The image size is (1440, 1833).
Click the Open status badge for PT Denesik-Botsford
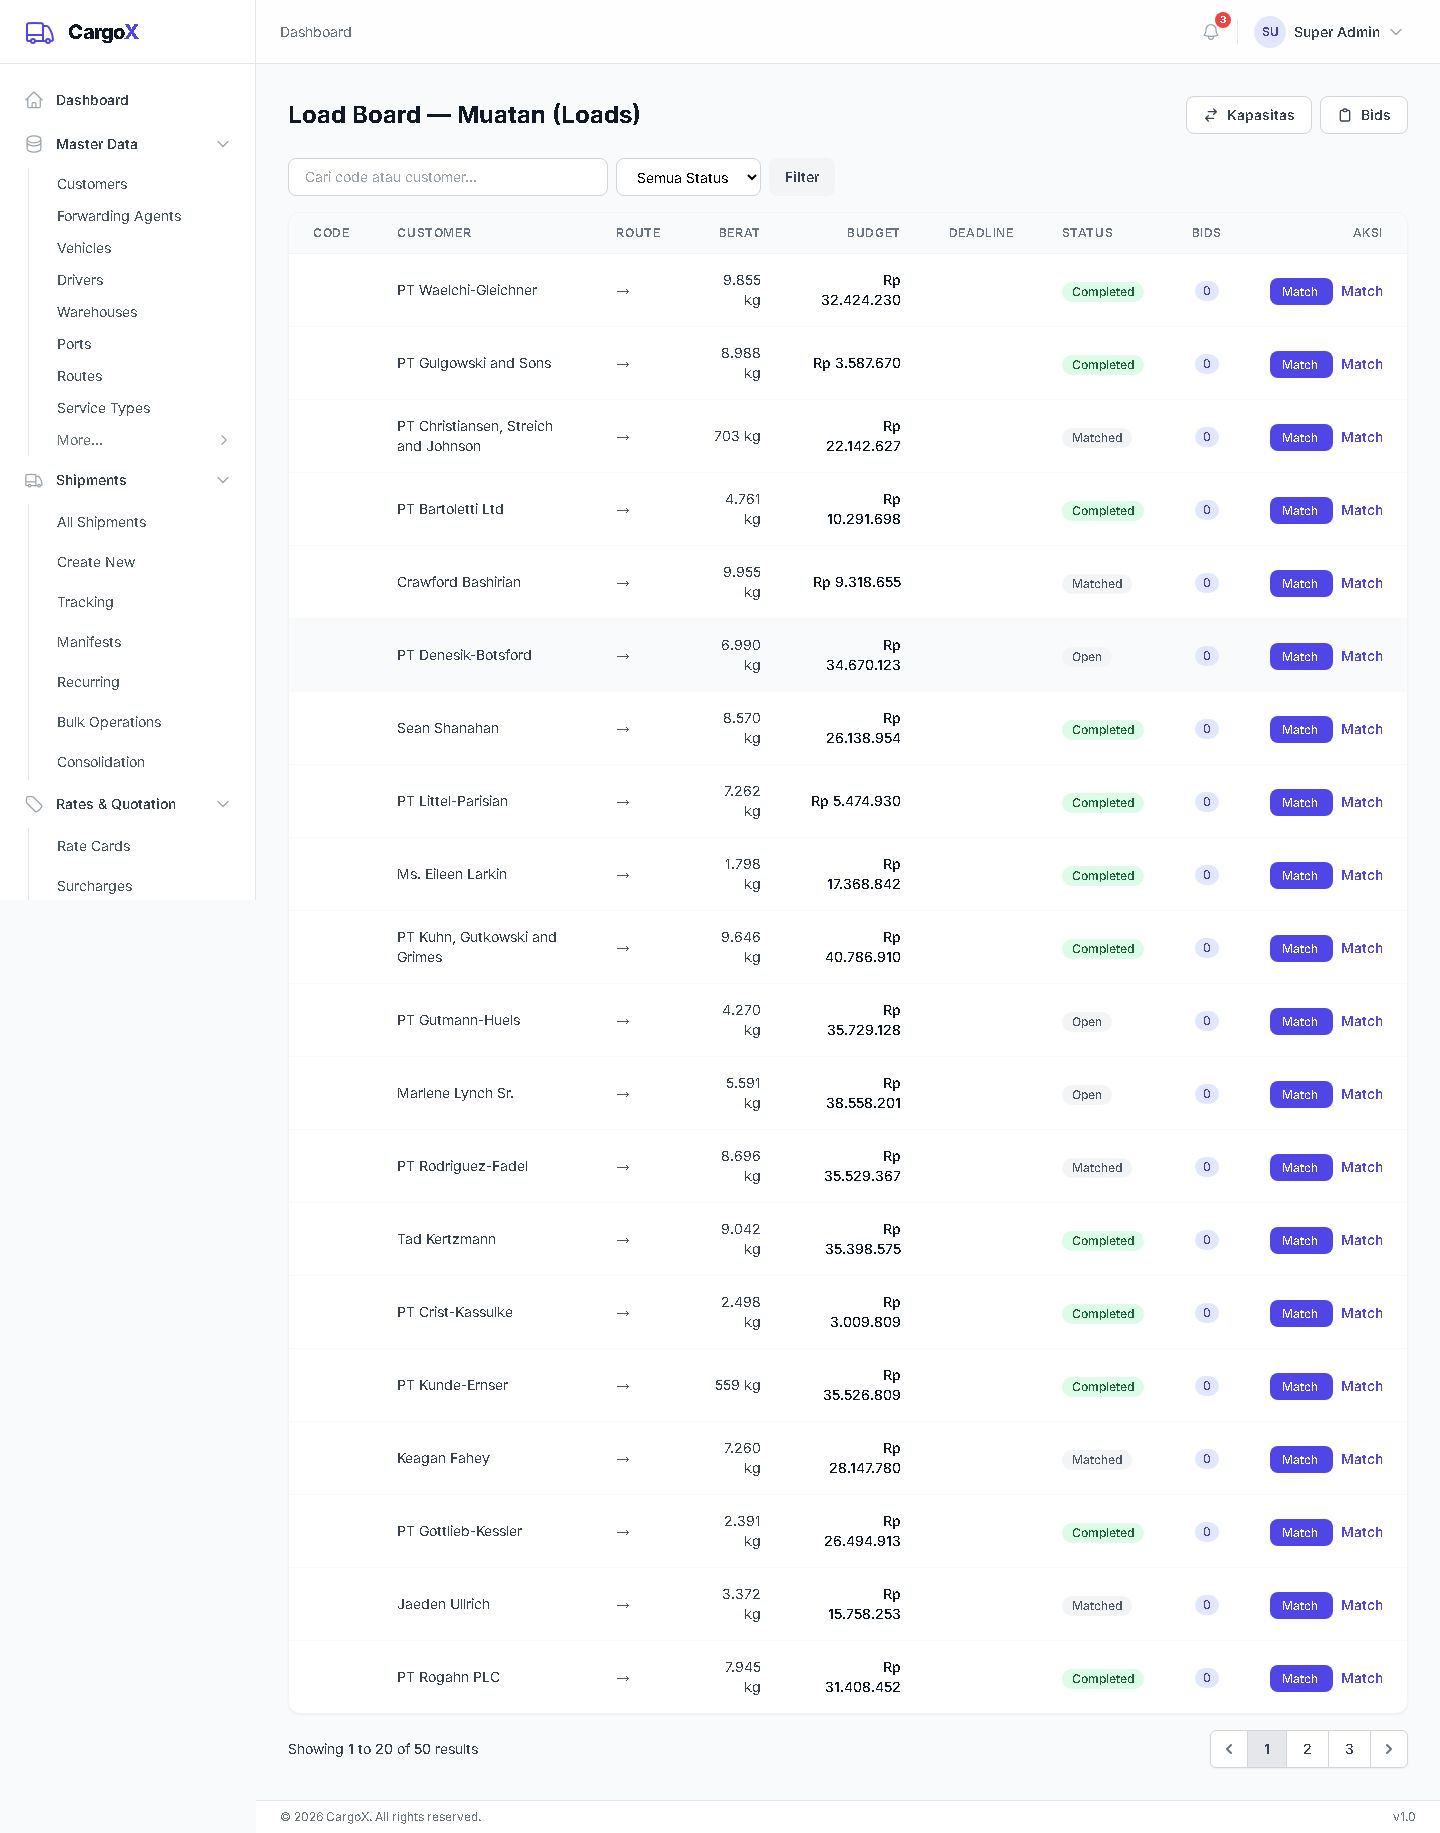(x=1087, y=656)
